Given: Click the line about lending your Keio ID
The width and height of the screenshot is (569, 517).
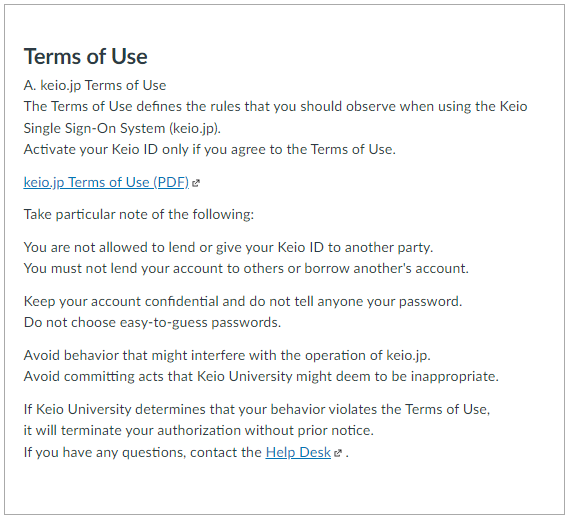Looking at the screenshot, I should pos(228,247).
